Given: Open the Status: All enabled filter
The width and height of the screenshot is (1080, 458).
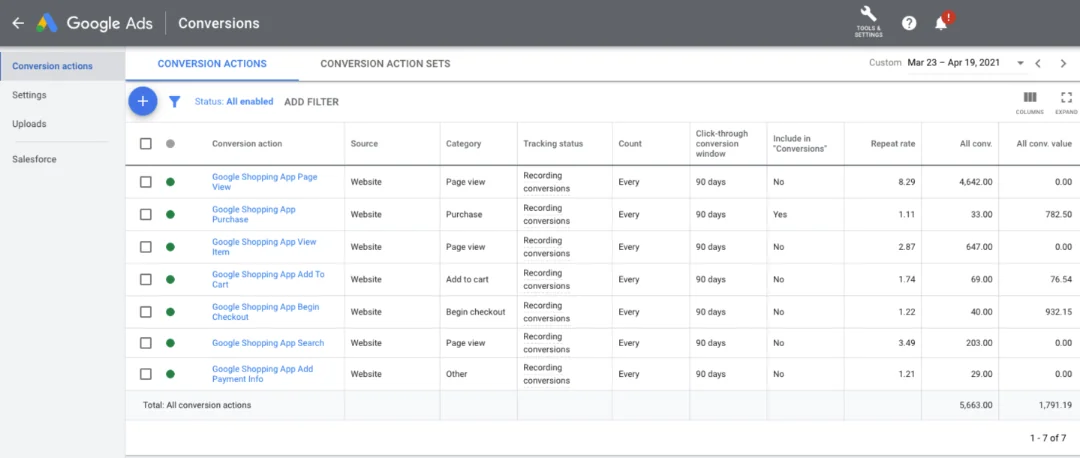Looking at the screenshot, I should pyautogui.click(x=233, y=102).
